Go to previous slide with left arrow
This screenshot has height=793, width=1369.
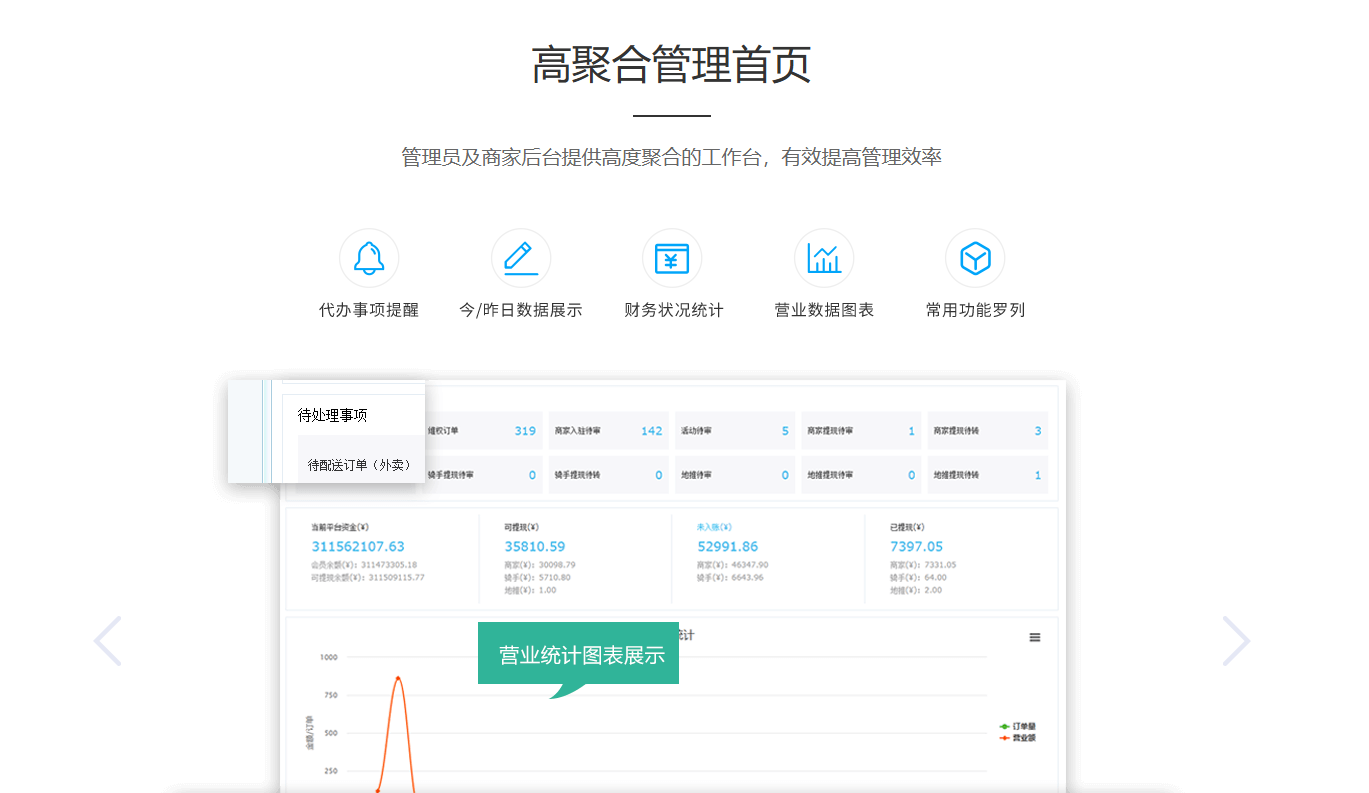click(x=108, y=641)
